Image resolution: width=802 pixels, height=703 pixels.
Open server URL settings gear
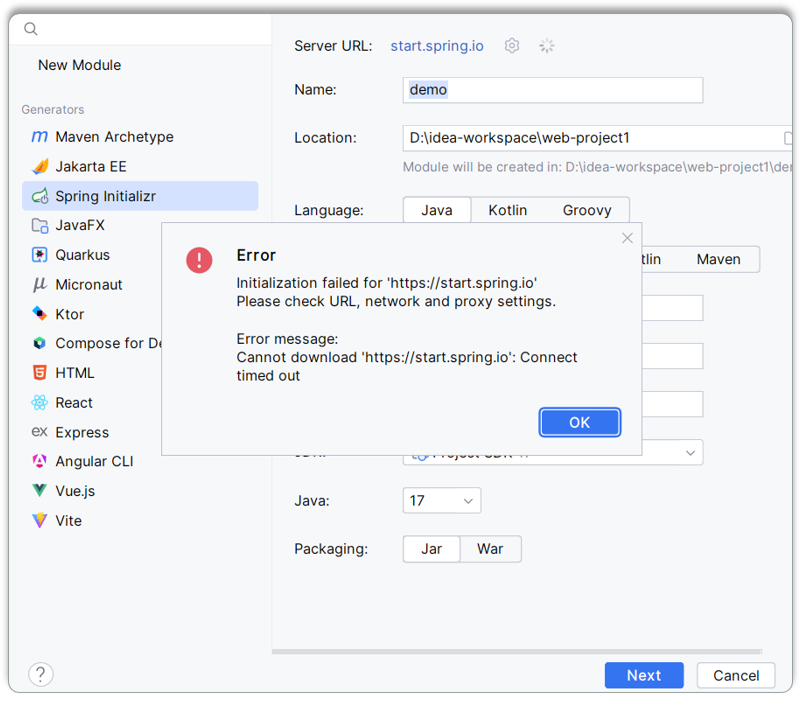(512, 46)
